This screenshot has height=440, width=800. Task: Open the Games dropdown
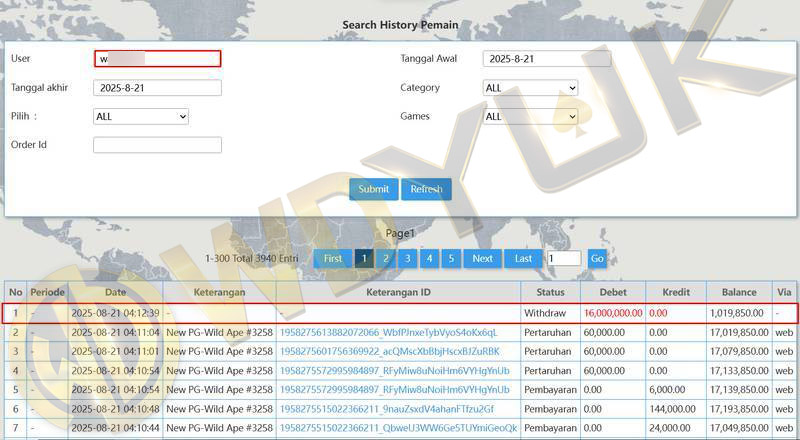tap(530, 116)
